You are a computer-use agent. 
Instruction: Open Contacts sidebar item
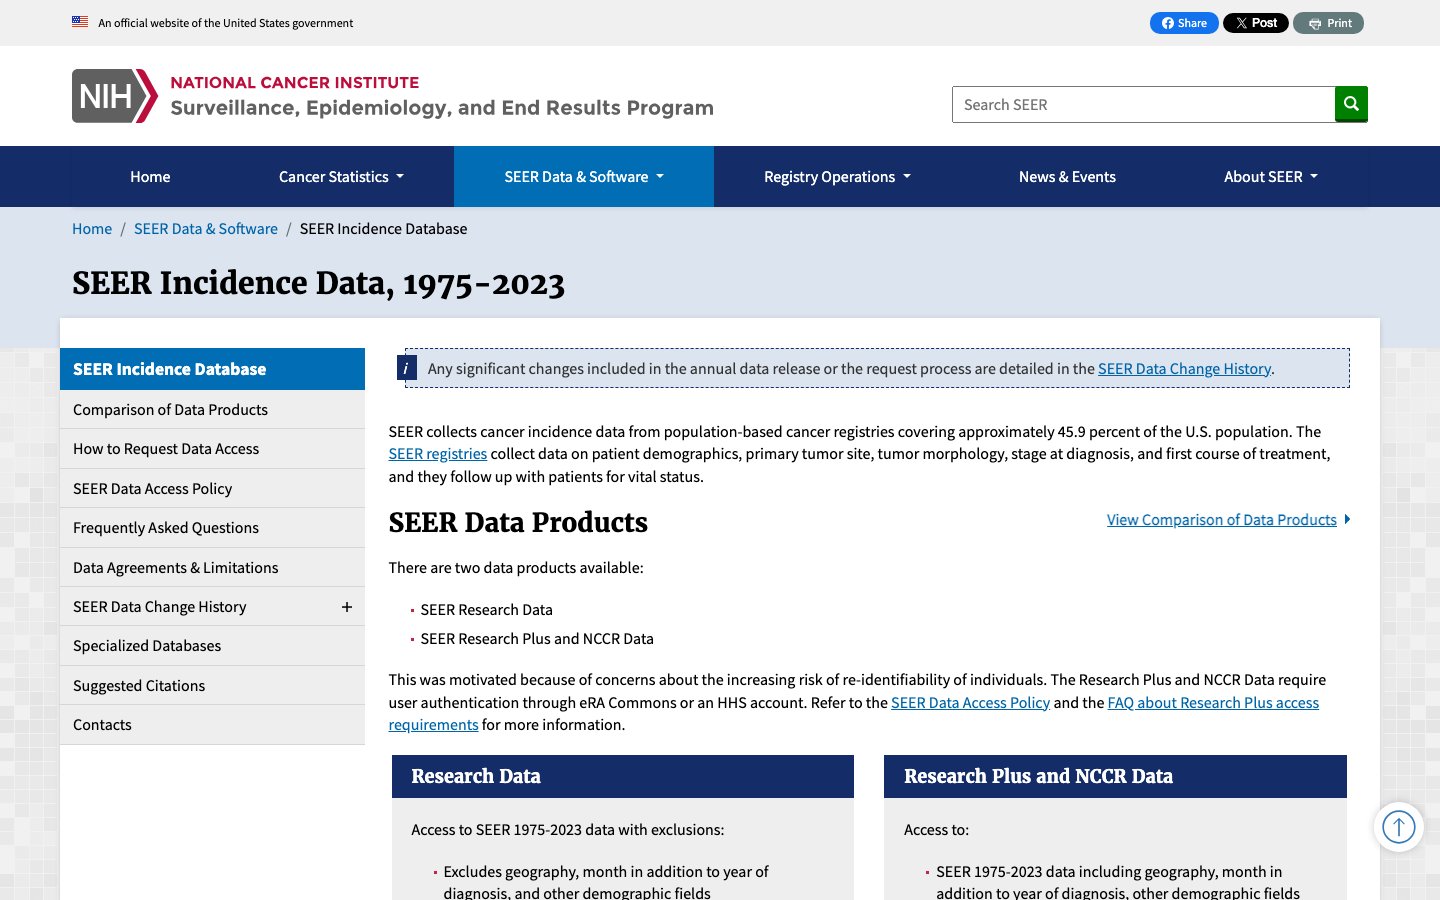[x=212, y=725]
